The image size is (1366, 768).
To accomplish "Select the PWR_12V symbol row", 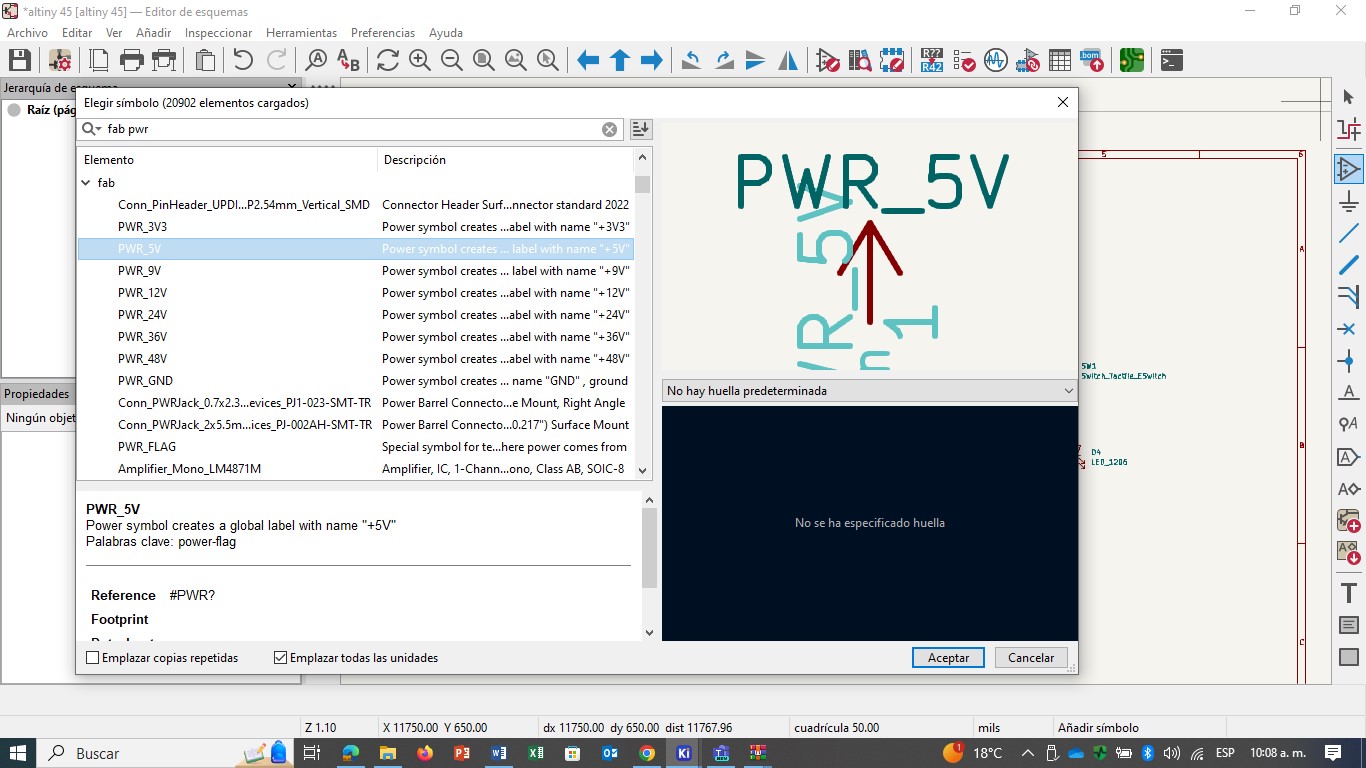I will [x=355, y=293].
